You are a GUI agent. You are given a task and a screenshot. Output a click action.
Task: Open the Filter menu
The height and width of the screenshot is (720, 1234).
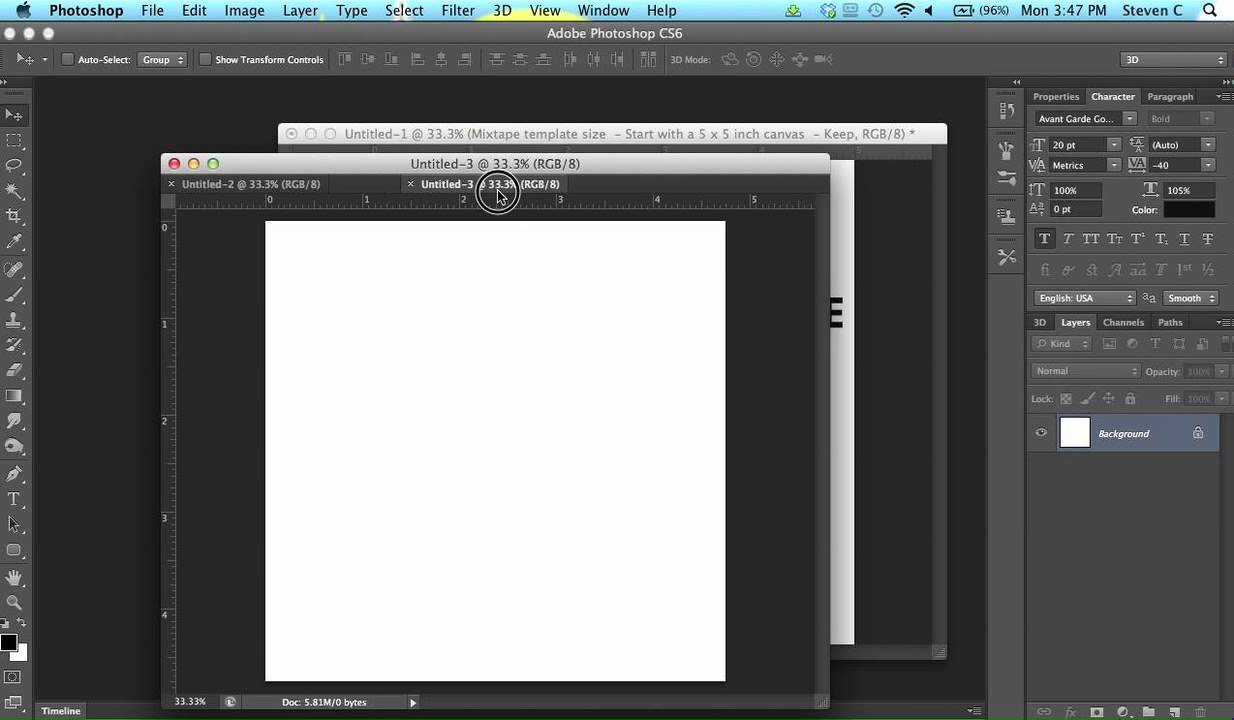coord(458,11)
